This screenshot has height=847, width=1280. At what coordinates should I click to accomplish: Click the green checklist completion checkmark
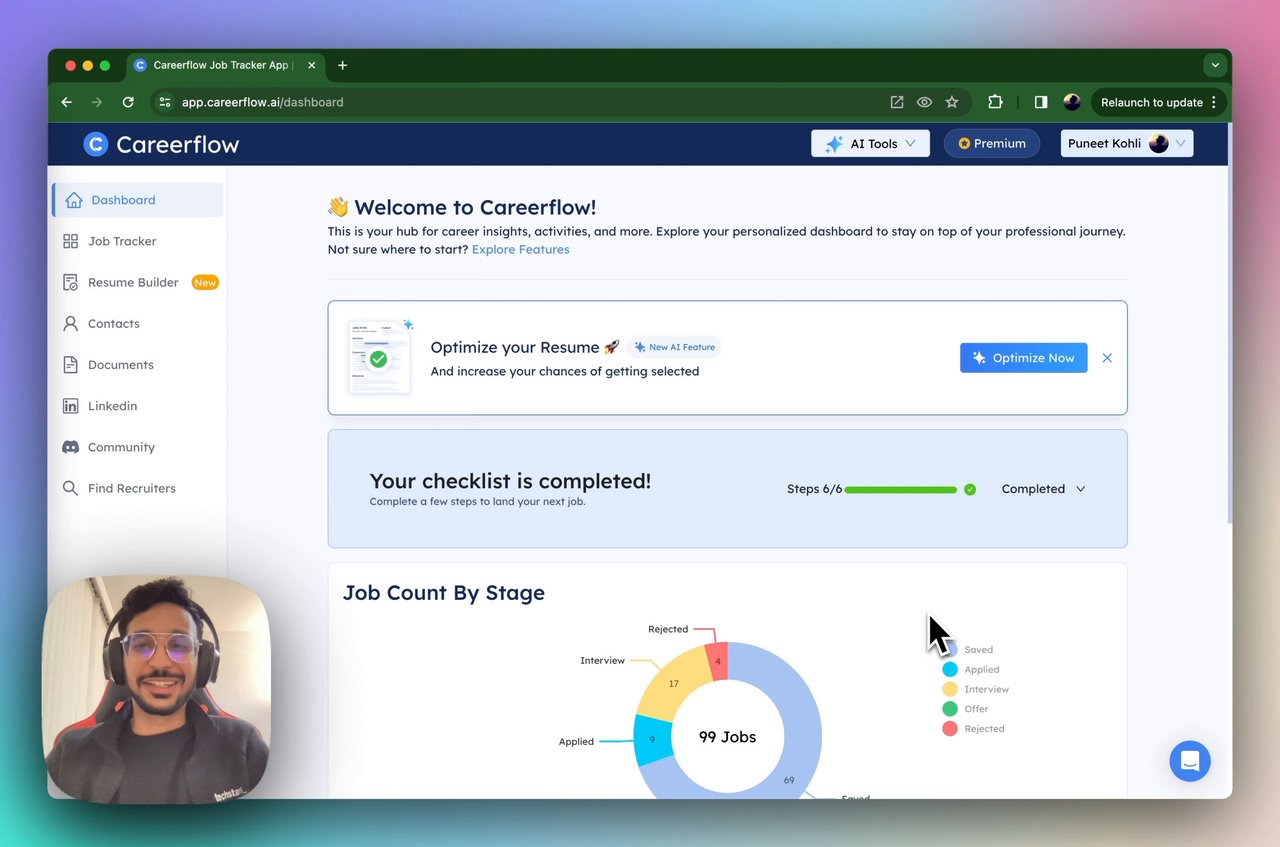tap(969, 490)
